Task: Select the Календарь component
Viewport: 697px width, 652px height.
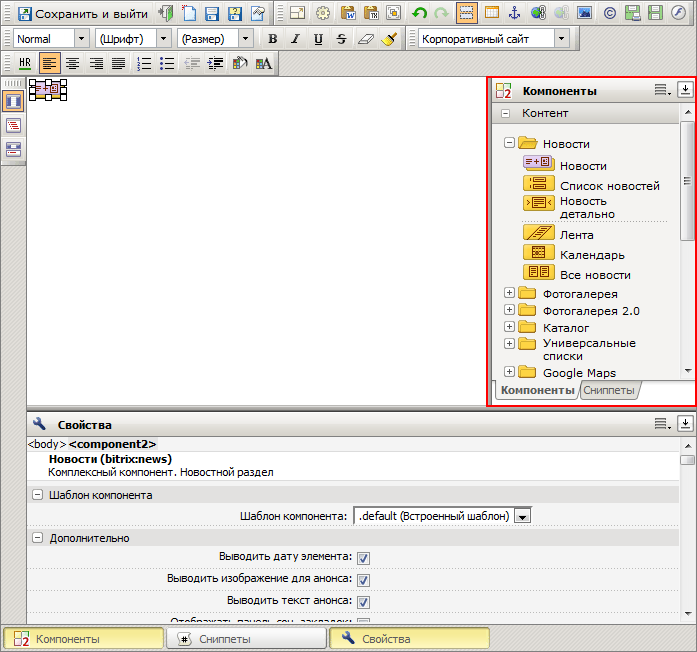Action: coord(574,254)
